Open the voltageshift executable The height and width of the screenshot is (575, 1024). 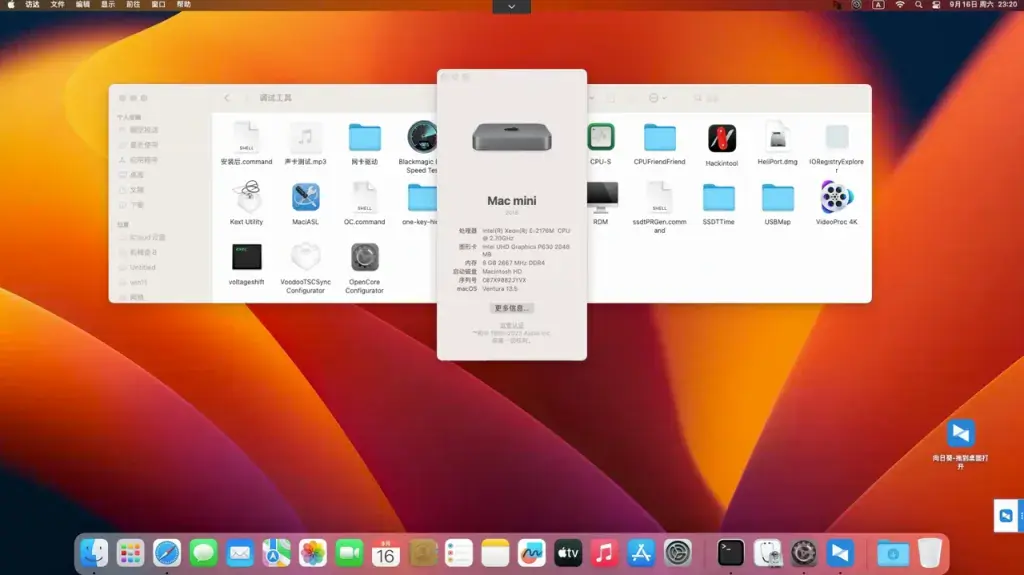point(246,257)
